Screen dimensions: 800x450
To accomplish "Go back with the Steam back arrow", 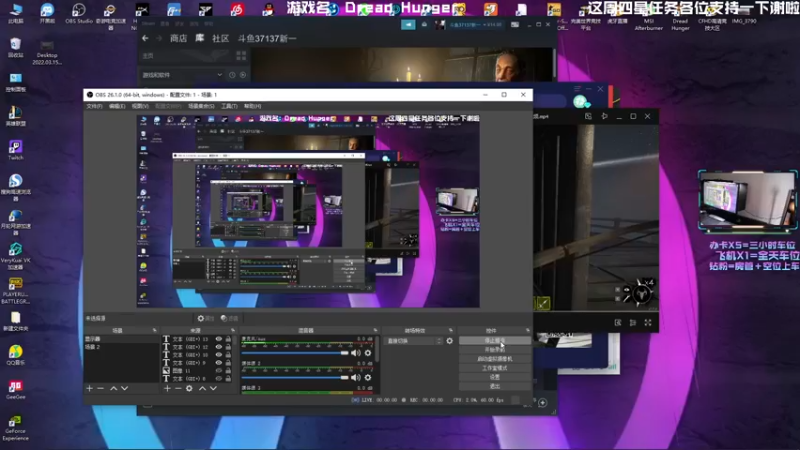I will point(145,38).
